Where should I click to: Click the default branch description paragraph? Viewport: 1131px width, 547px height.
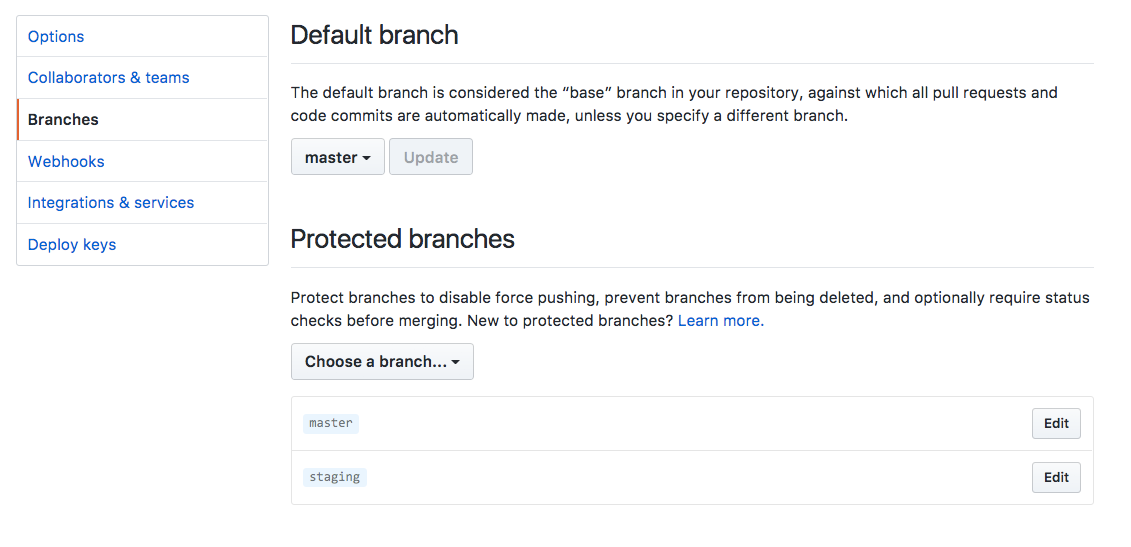click(x=674, y=104)
